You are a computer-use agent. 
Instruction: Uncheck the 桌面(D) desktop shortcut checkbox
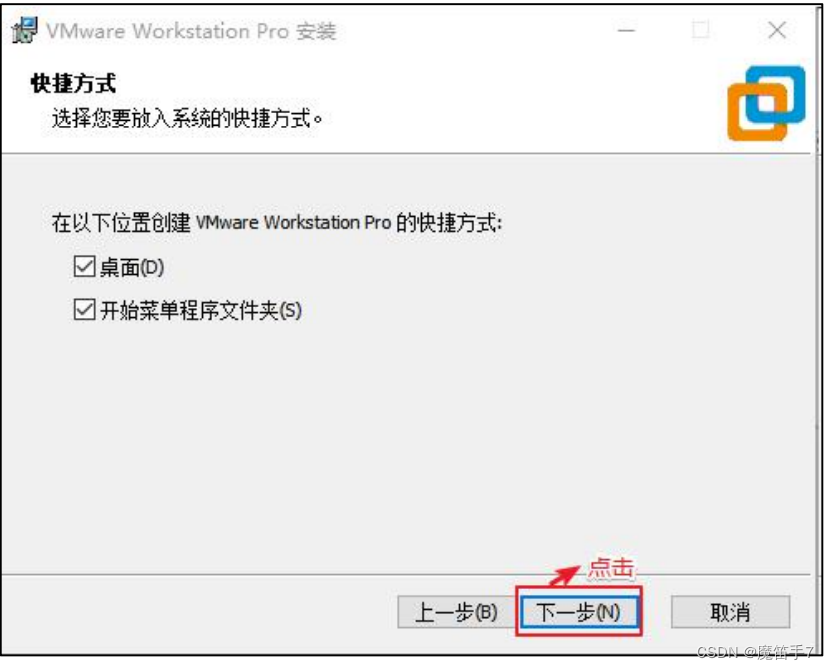84,267
